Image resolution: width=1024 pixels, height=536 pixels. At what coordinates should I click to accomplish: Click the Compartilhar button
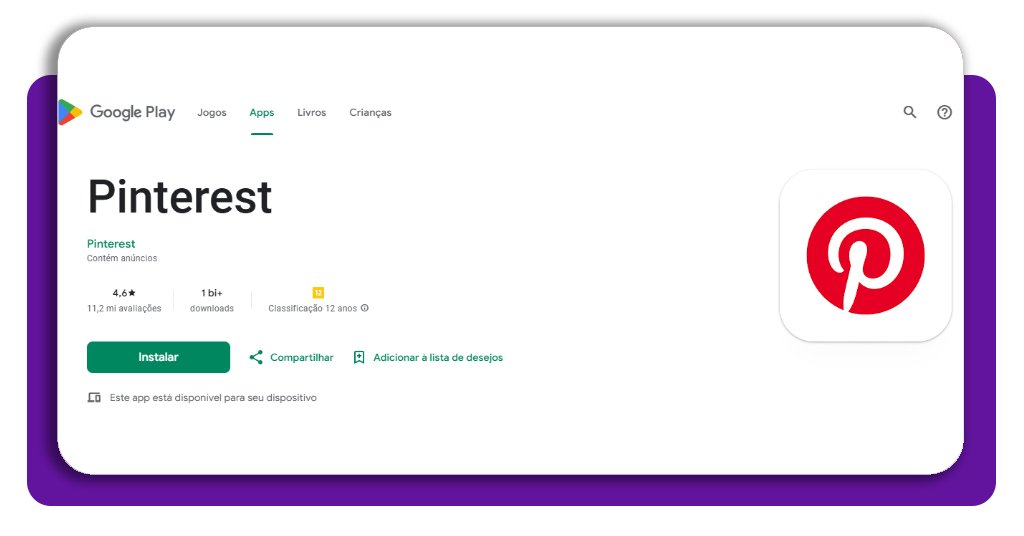291,357
